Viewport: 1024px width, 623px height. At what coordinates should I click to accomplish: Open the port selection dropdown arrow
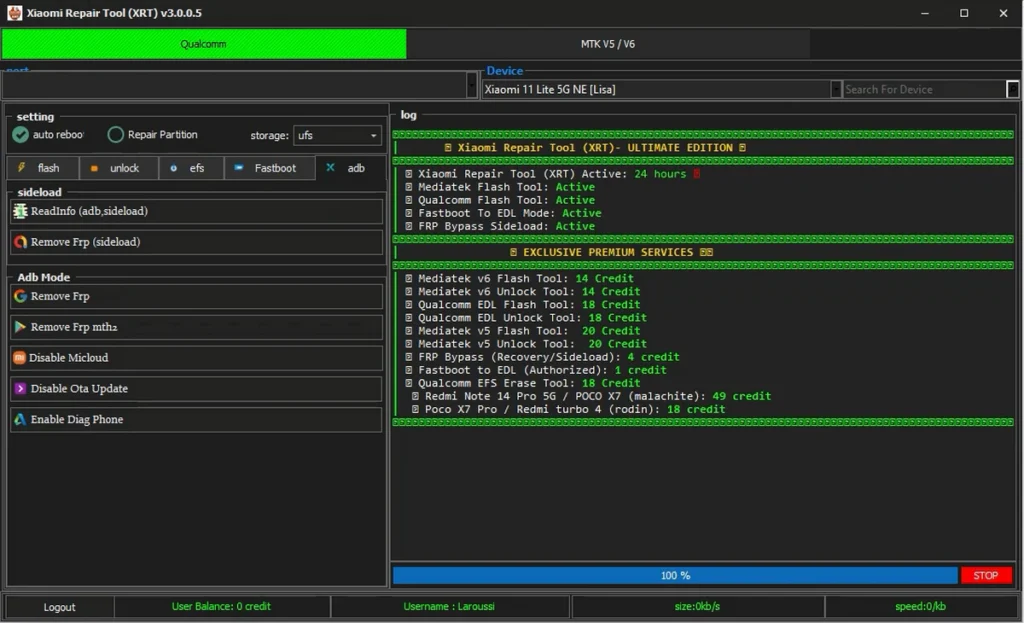(x=472, y=86)
